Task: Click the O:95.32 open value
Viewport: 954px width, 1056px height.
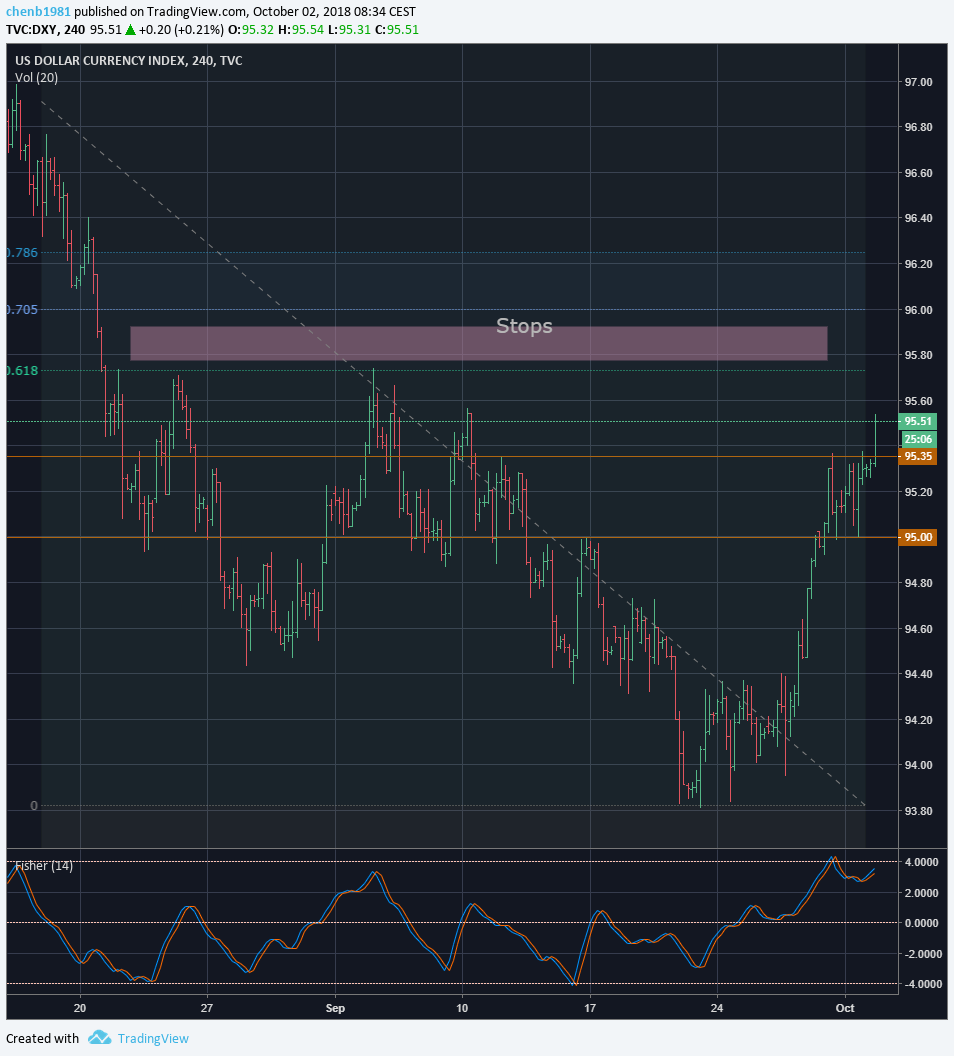Action: click(251, 30)
